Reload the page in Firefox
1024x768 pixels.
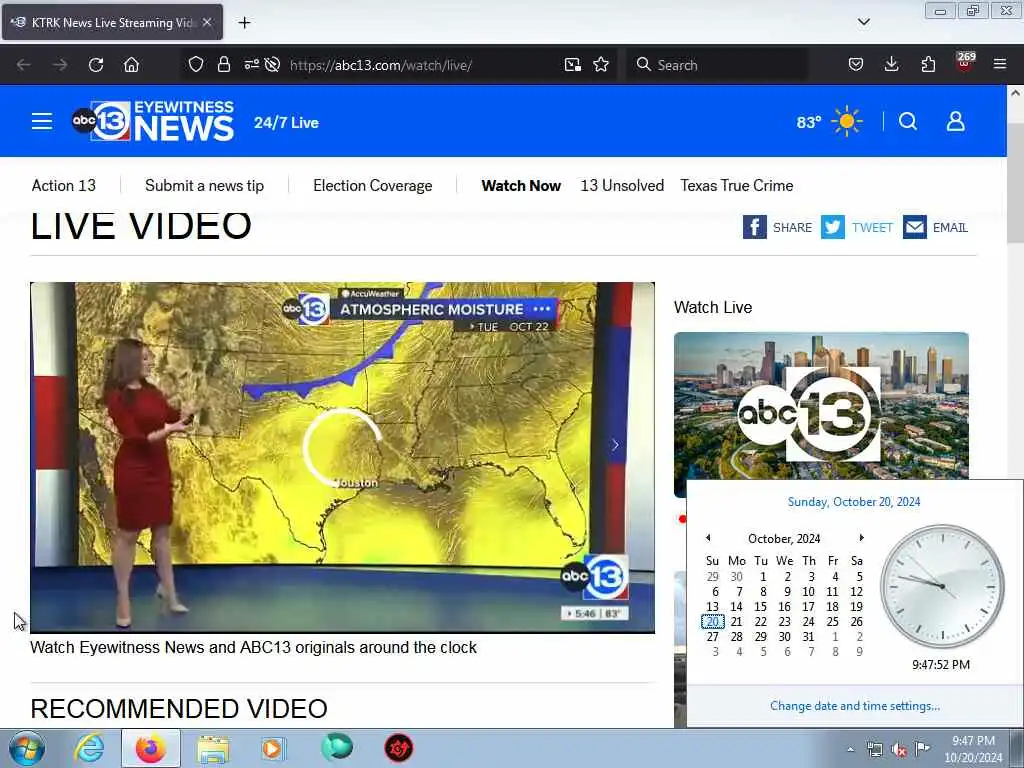tap(96, 65)
